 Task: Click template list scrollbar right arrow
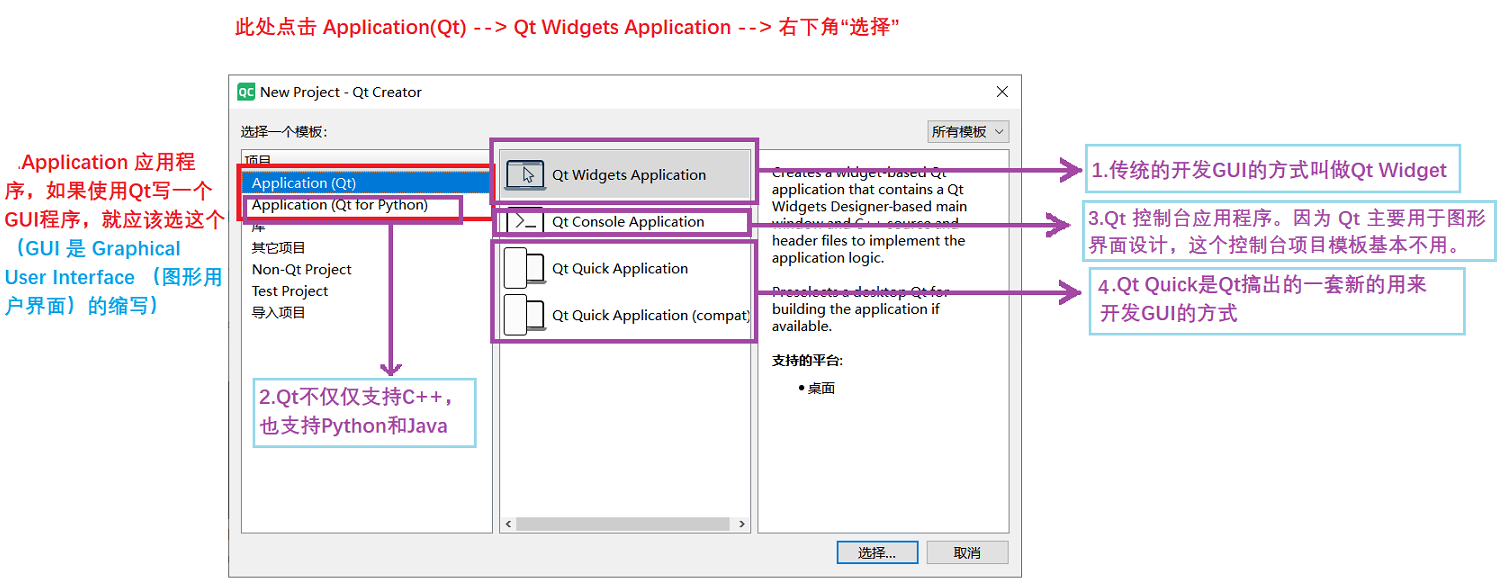742,524
